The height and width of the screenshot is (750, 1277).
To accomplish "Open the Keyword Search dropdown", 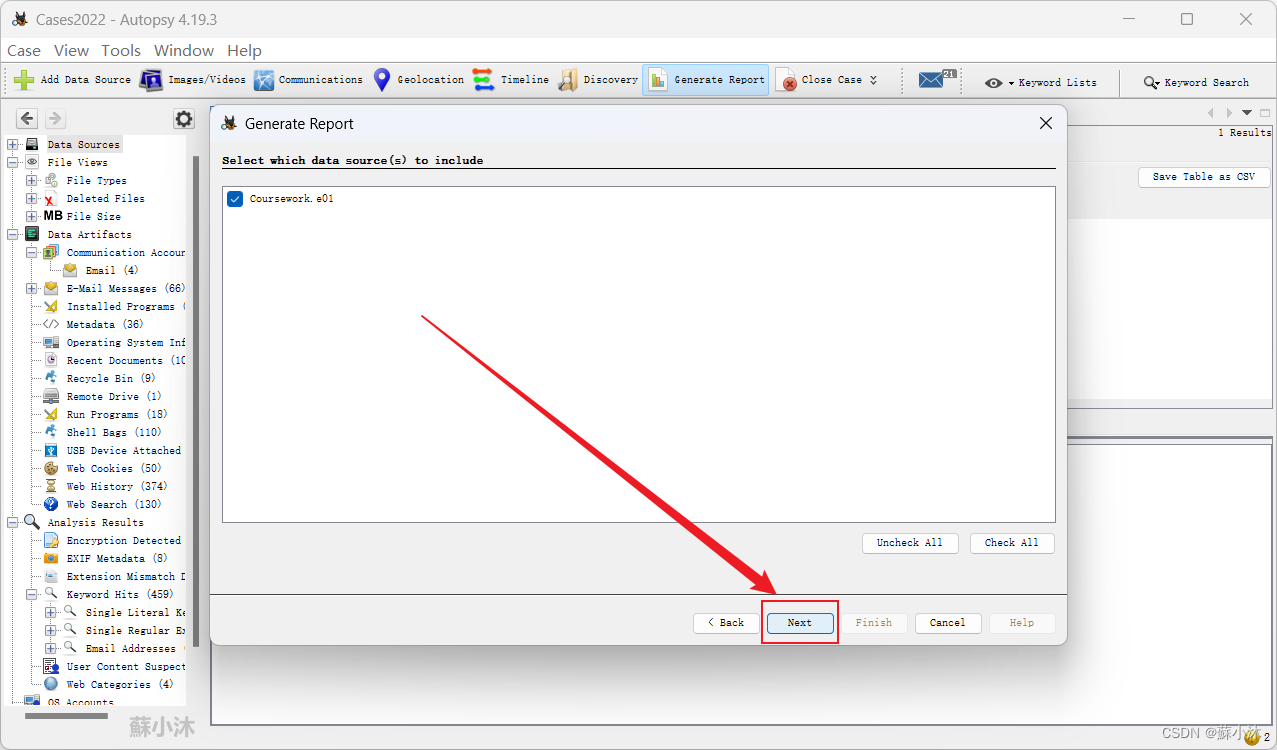I will [1196, 82].
